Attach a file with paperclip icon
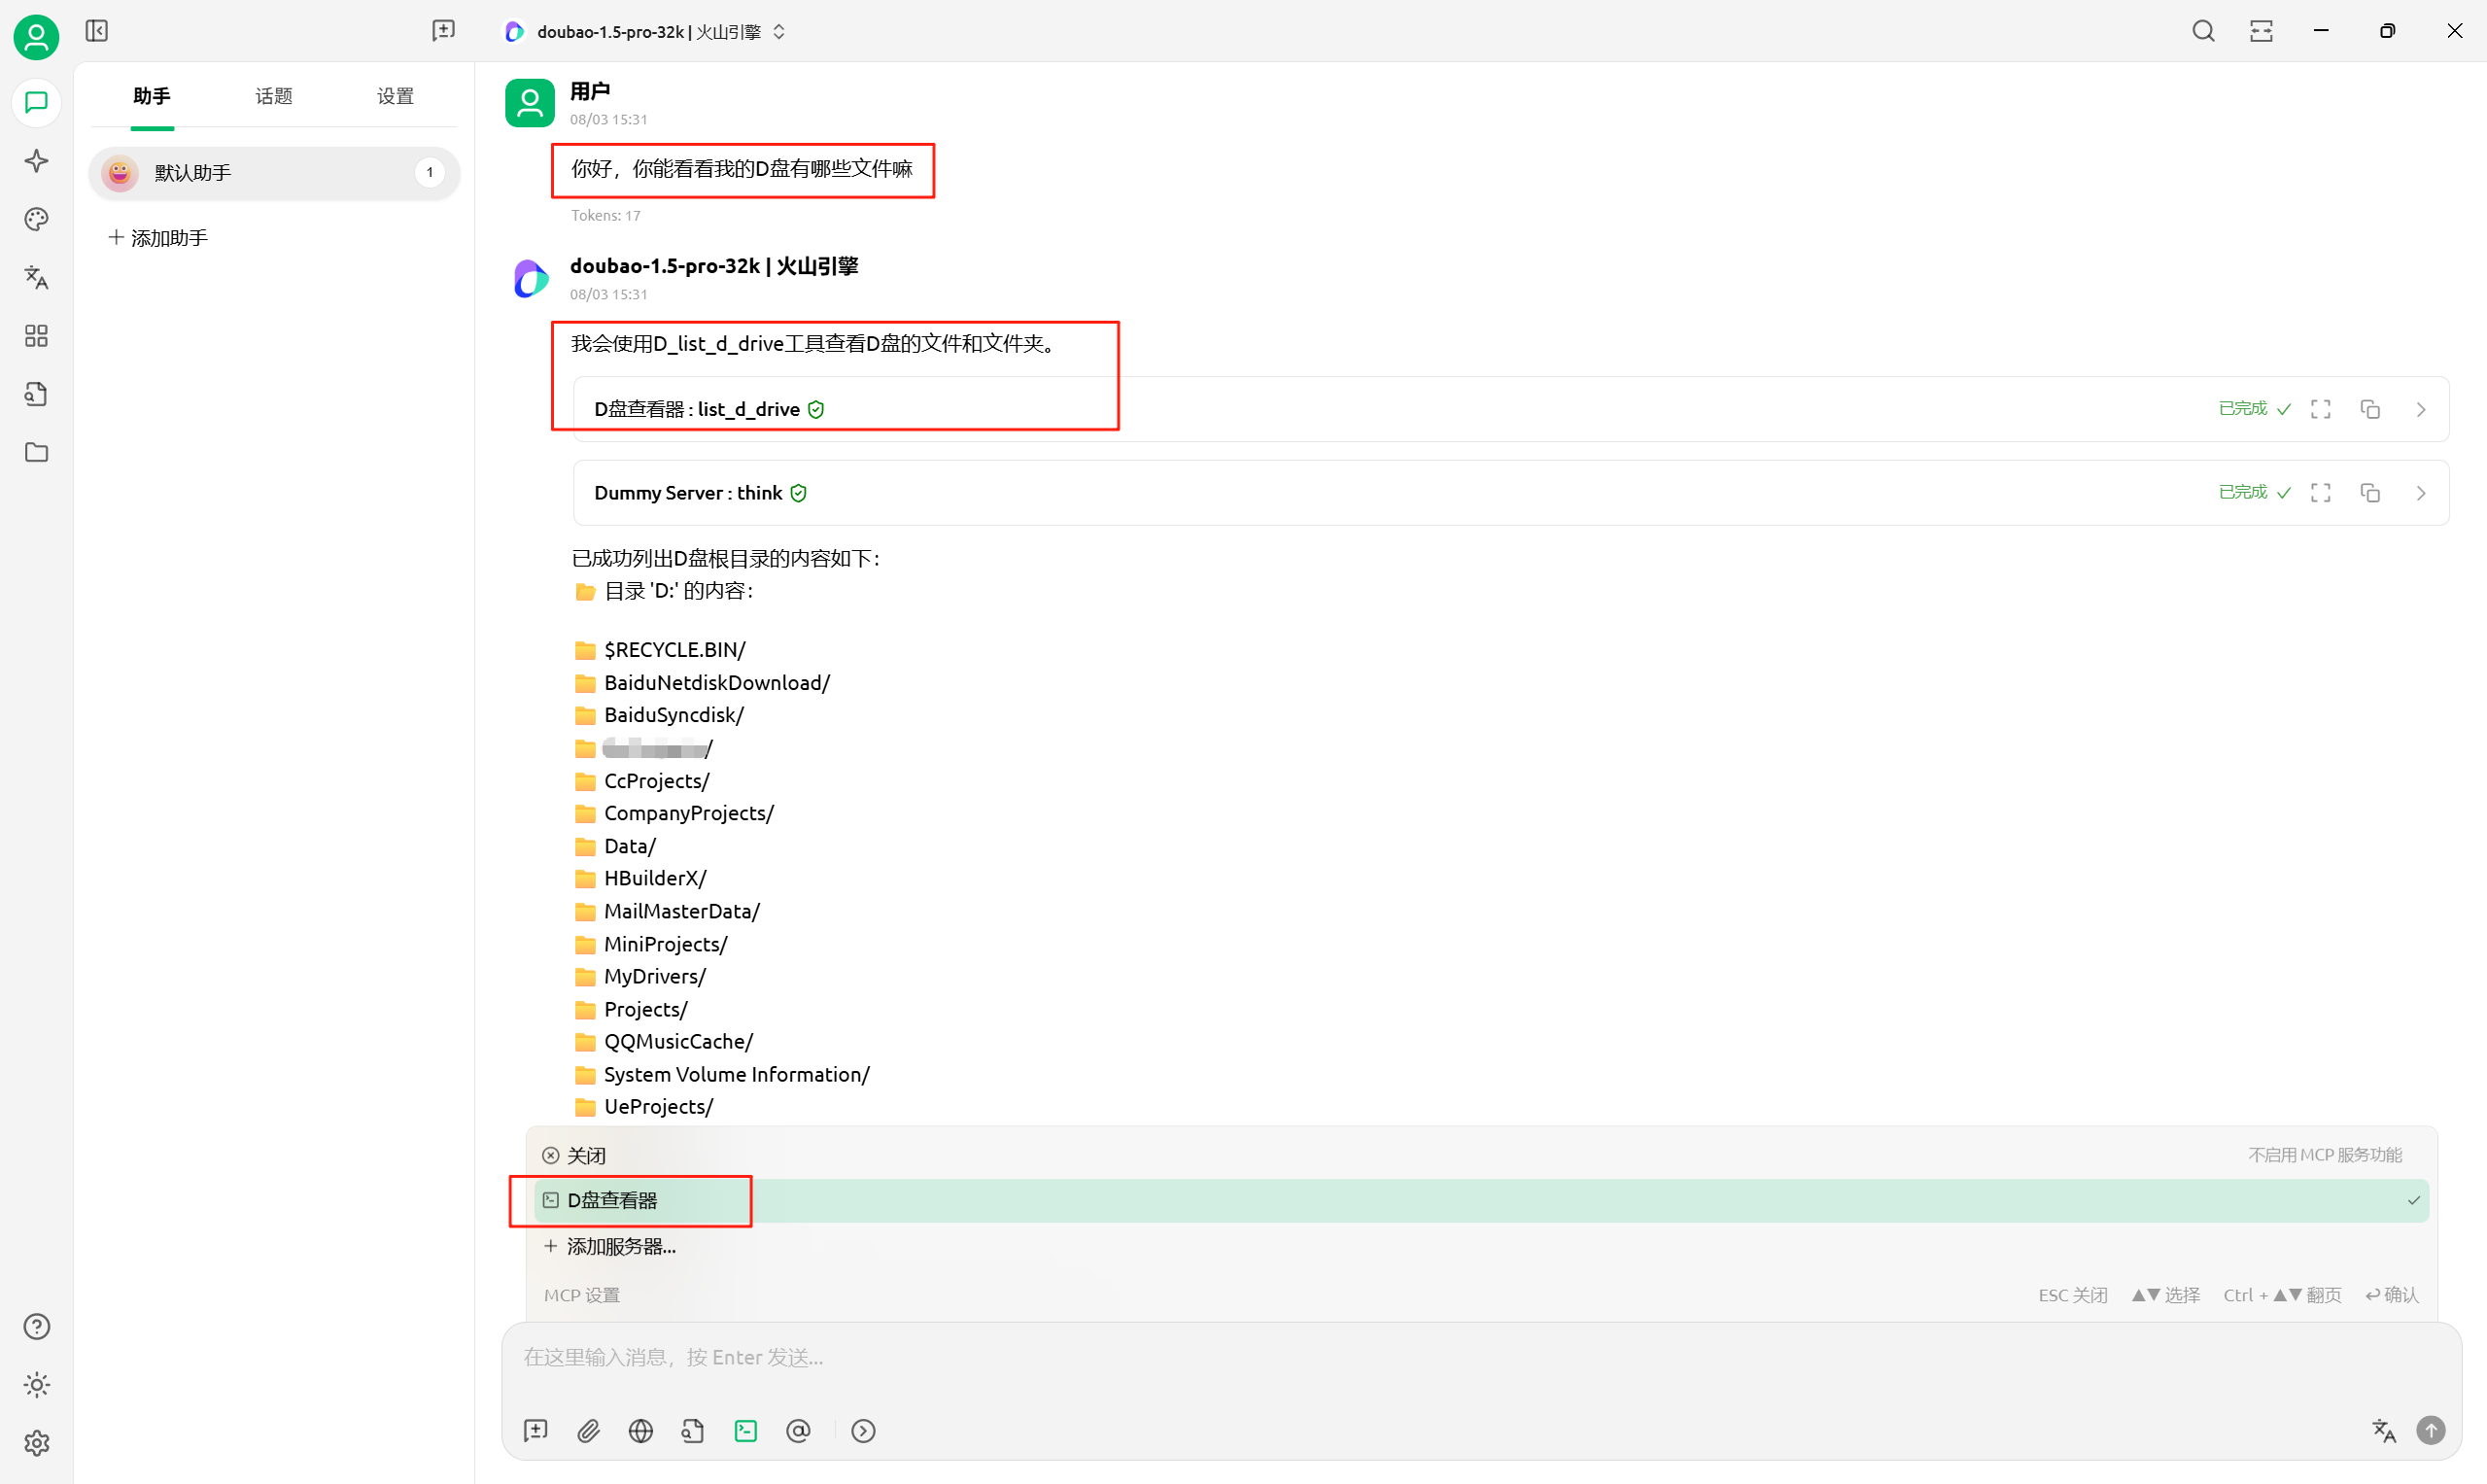Viewport: 2487px width, 1484px height. 588,1431
